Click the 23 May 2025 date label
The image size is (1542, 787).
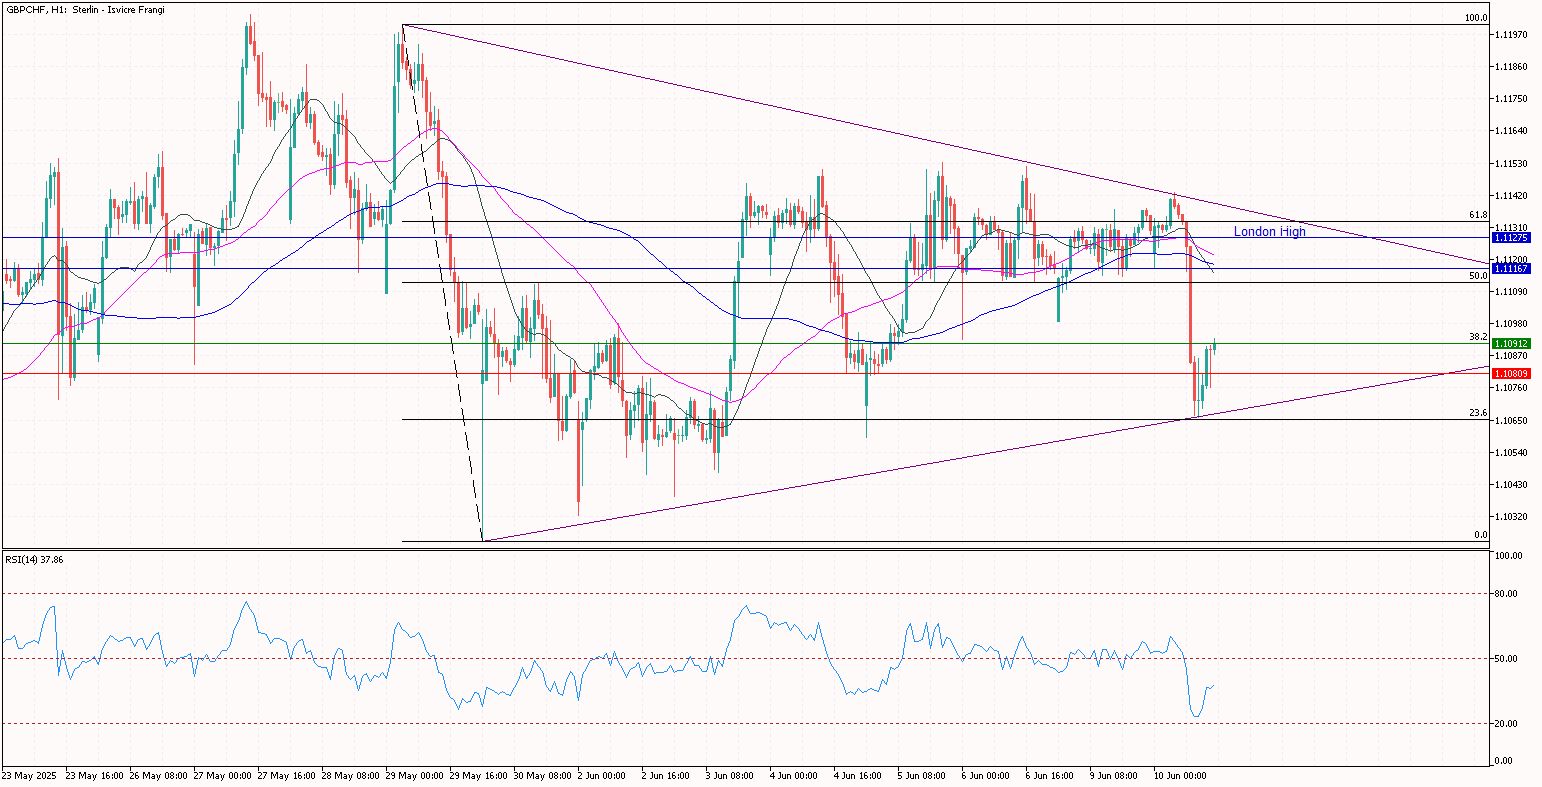click(29, 775)
